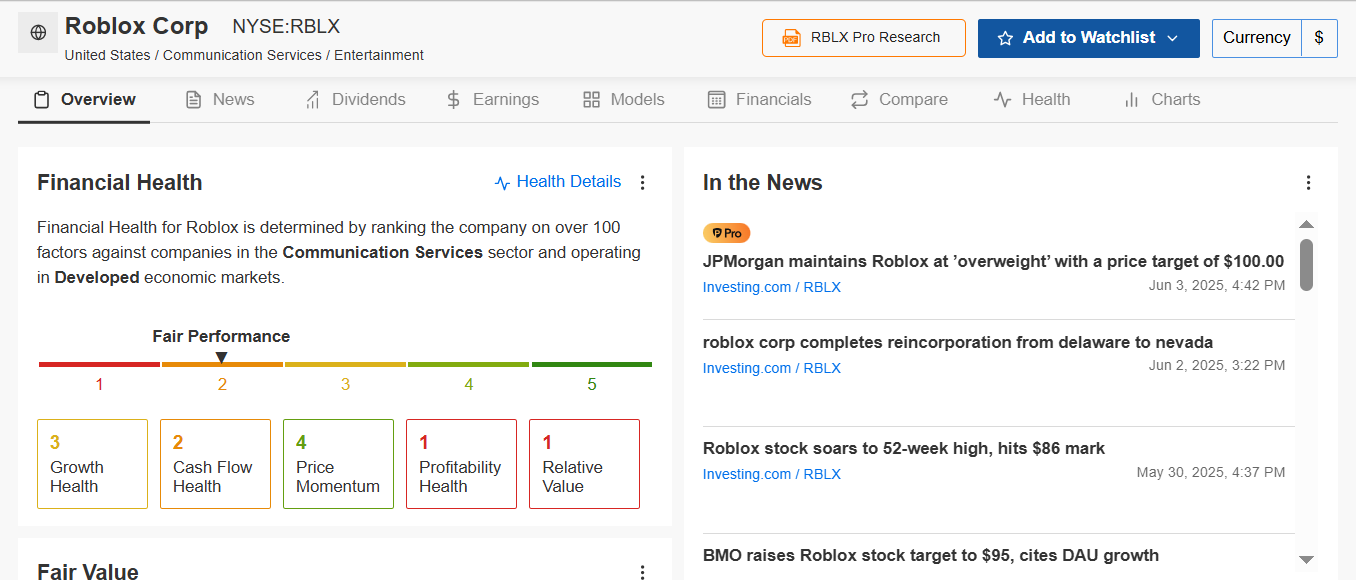Screen dimensions: 1356x580
Task: Click the Jun 2, 2025, 3:22 PM timestamp
Action: pos(1217,365)
